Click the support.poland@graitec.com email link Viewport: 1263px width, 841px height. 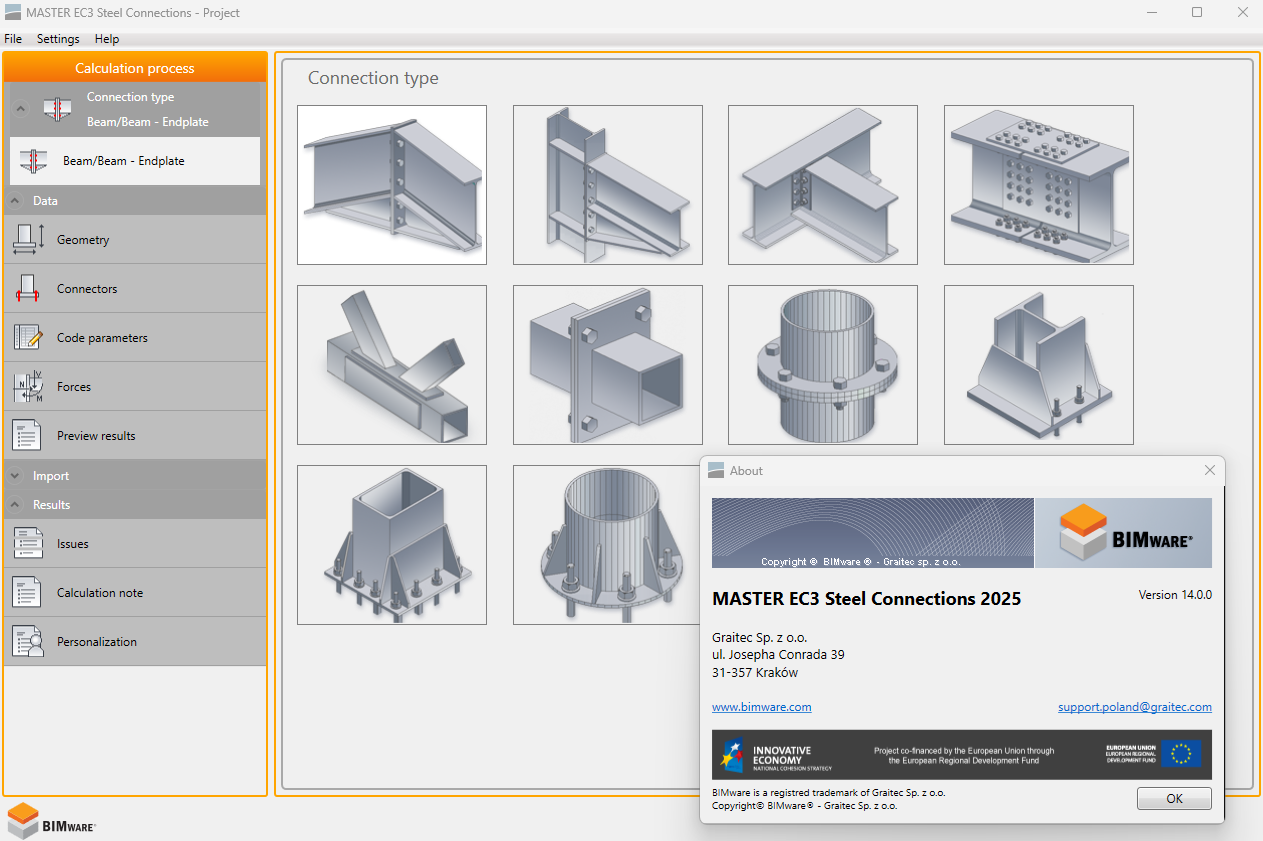pos(1134,707)
